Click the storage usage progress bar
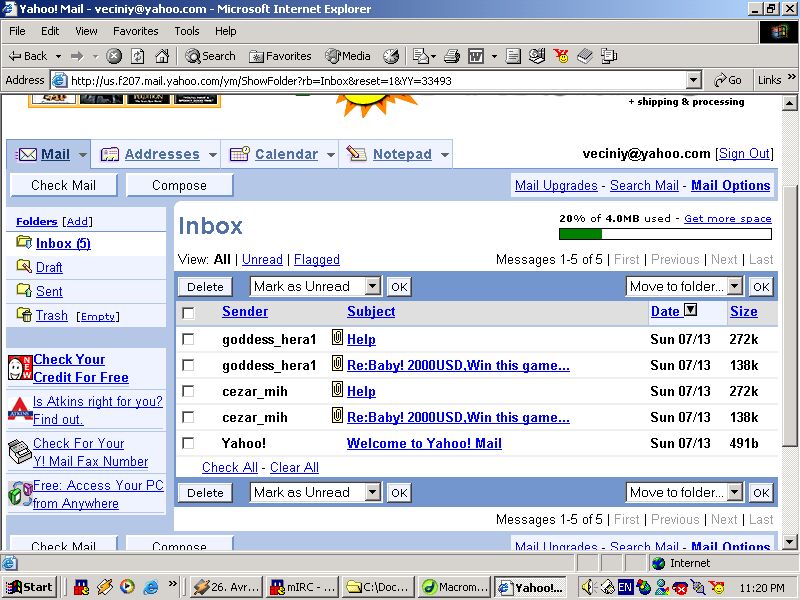 click(665, 234)
